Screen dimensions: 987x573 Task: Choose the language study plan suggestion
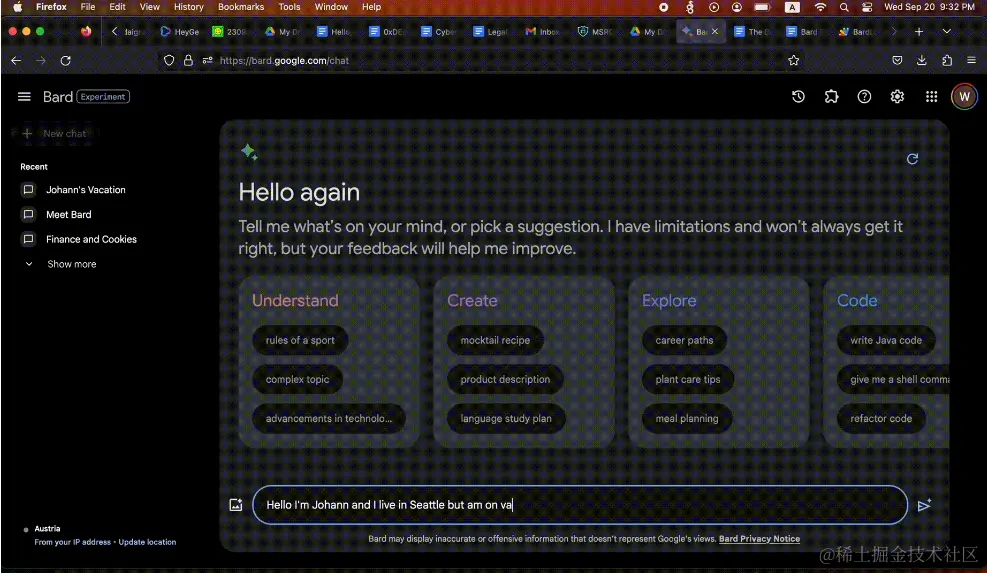tap(505, 418)
